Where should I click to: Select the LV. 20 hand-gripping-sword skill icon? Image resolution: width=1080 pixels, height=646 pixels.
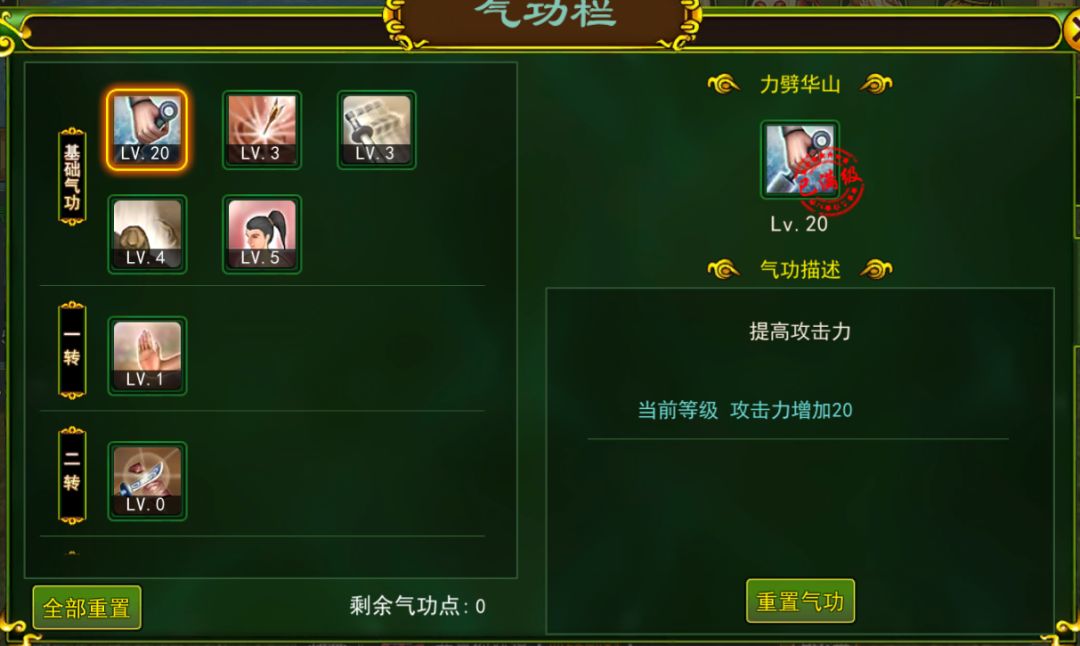(147, 129)
